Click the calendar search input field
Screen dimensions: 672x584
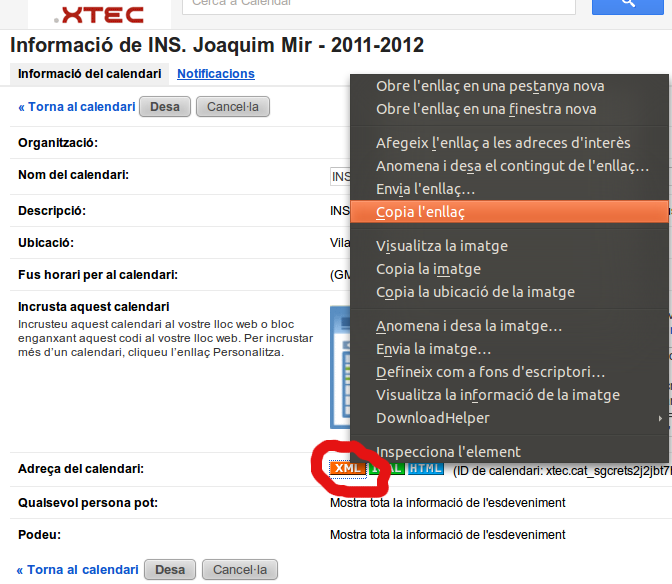[x=379, y=6]
